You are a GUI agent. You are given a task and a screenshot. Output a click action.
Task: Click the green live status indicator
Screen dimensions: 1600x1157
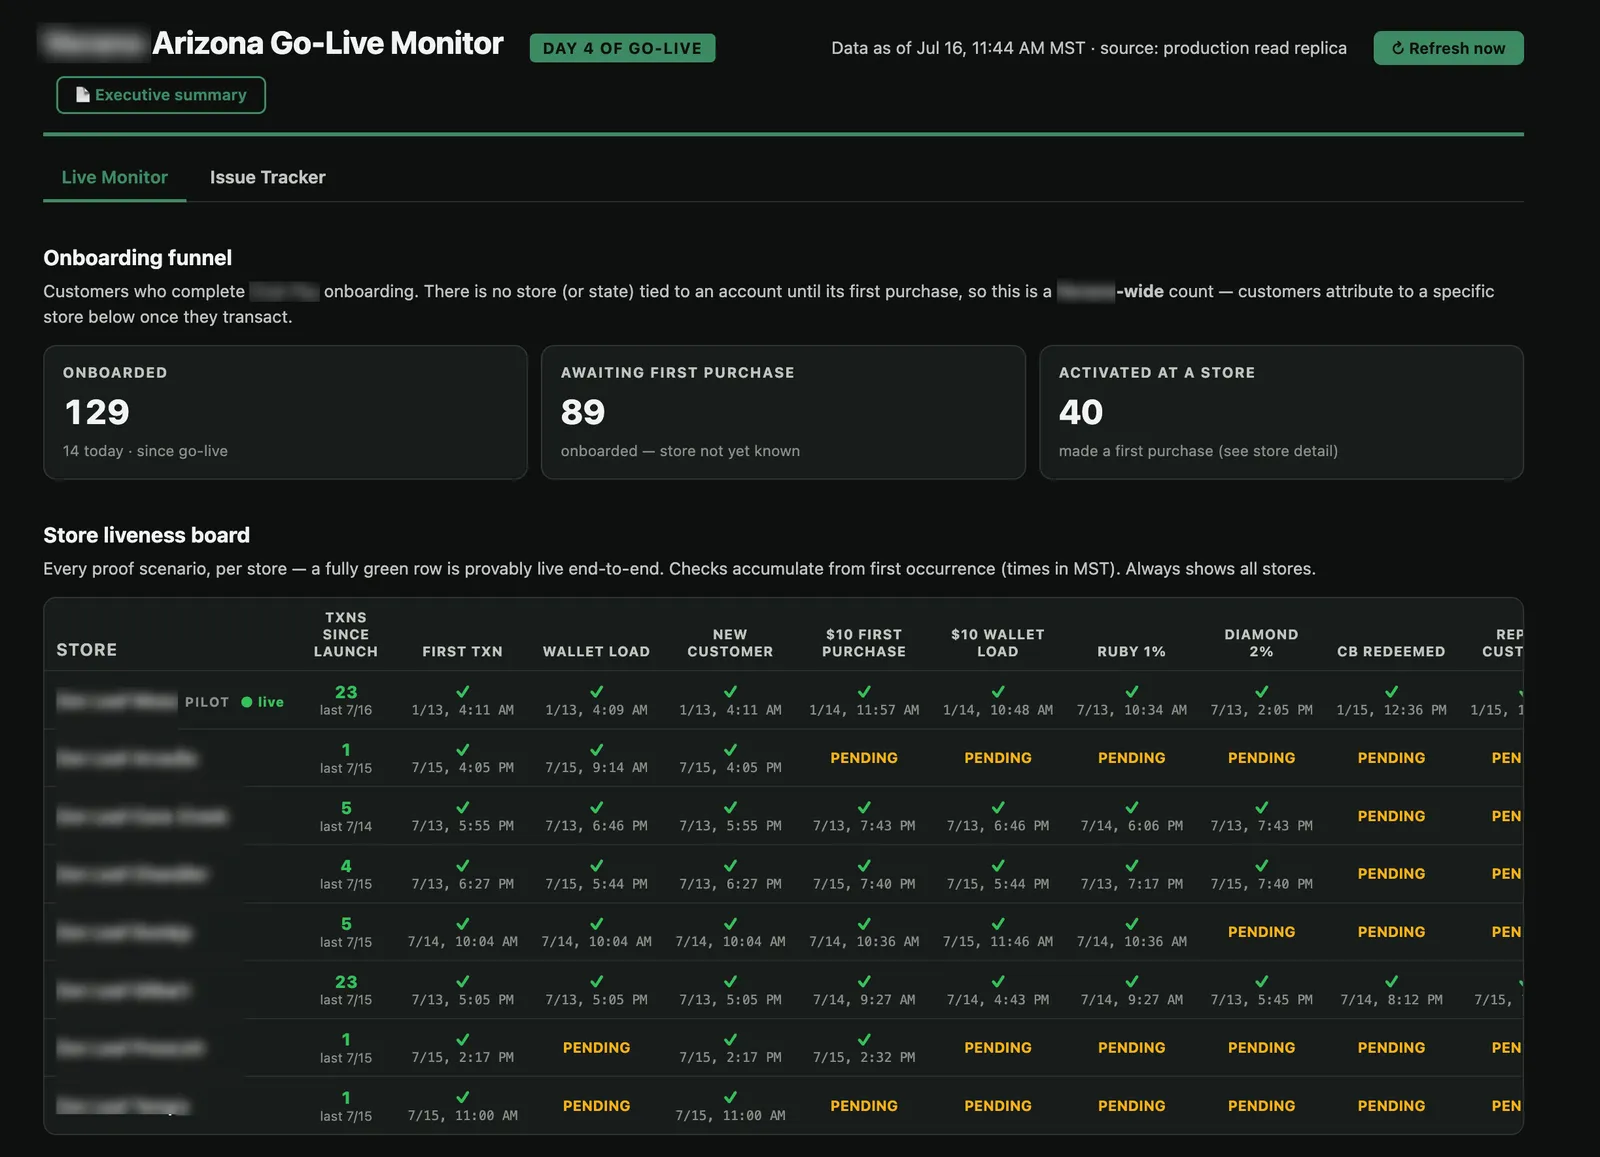click(263, 702)
